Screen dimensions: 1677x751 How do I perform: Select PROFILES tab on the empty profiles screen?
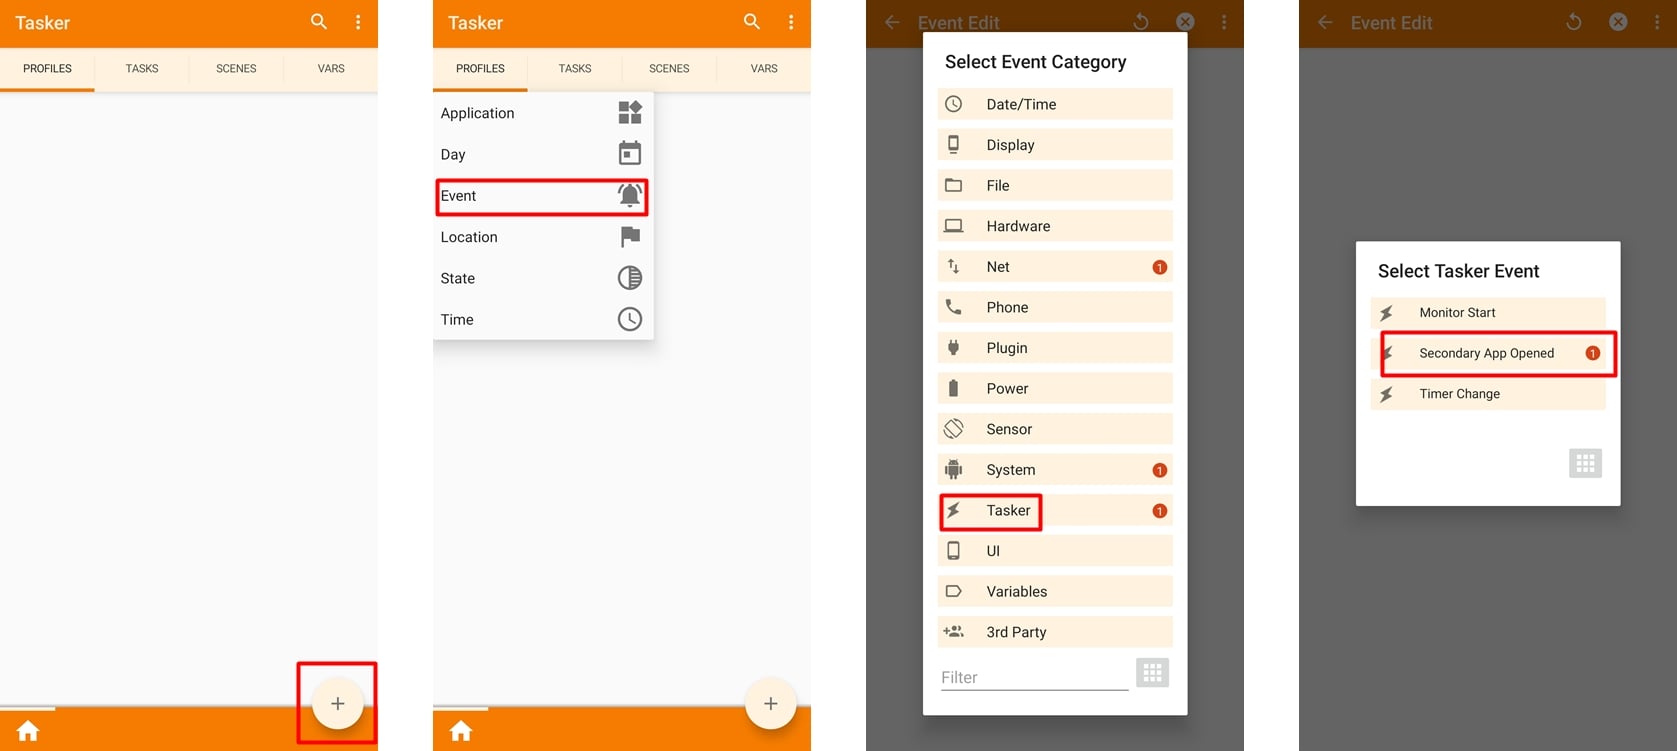(47, 69)
